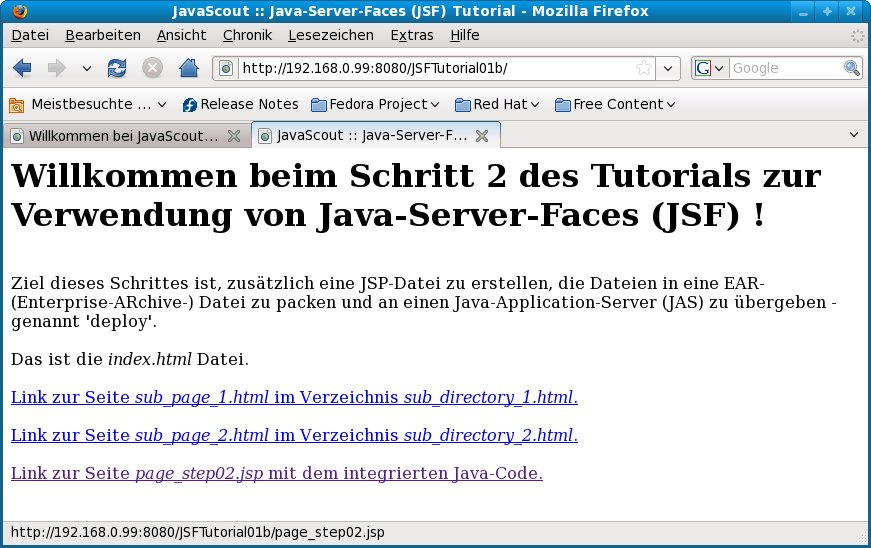Open the back/forward history dropdown arrow
Image resolution: width=871 pixels, height=548 pixels.
point(86,69)
